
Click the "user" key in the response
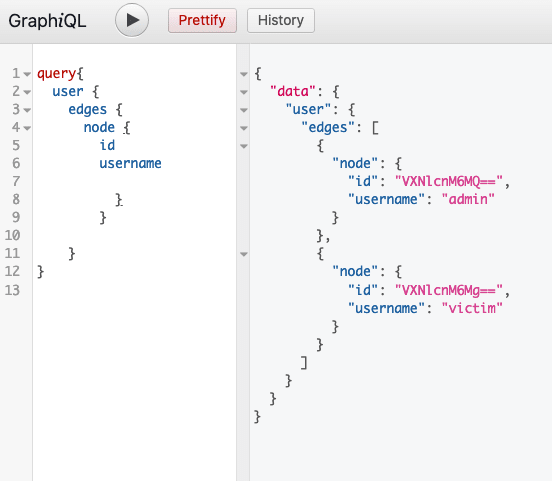tap(308, 110)
